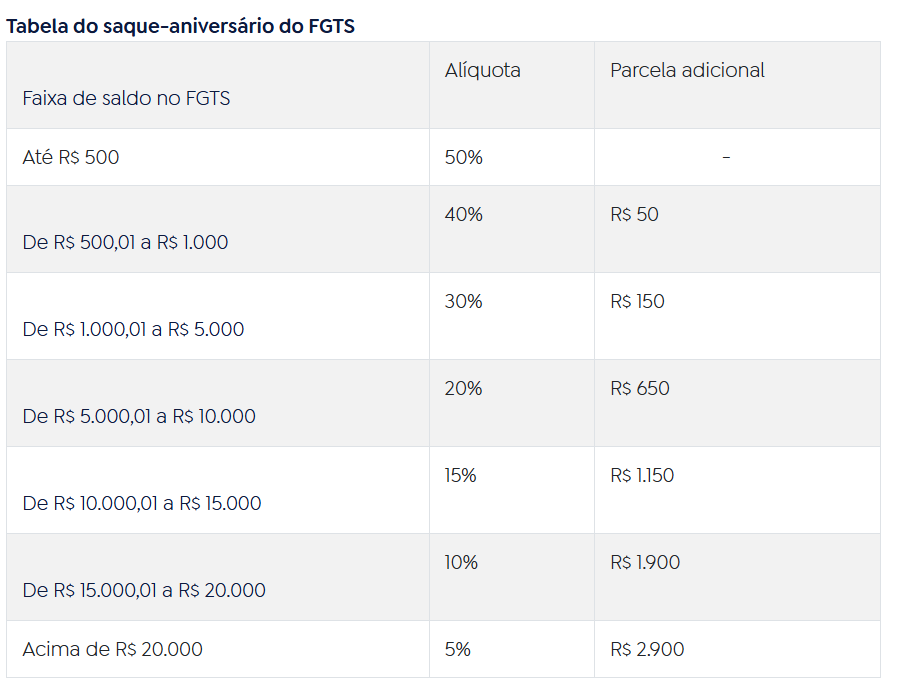Click the 'R$ 1.150' parcela adicional value

642,475
